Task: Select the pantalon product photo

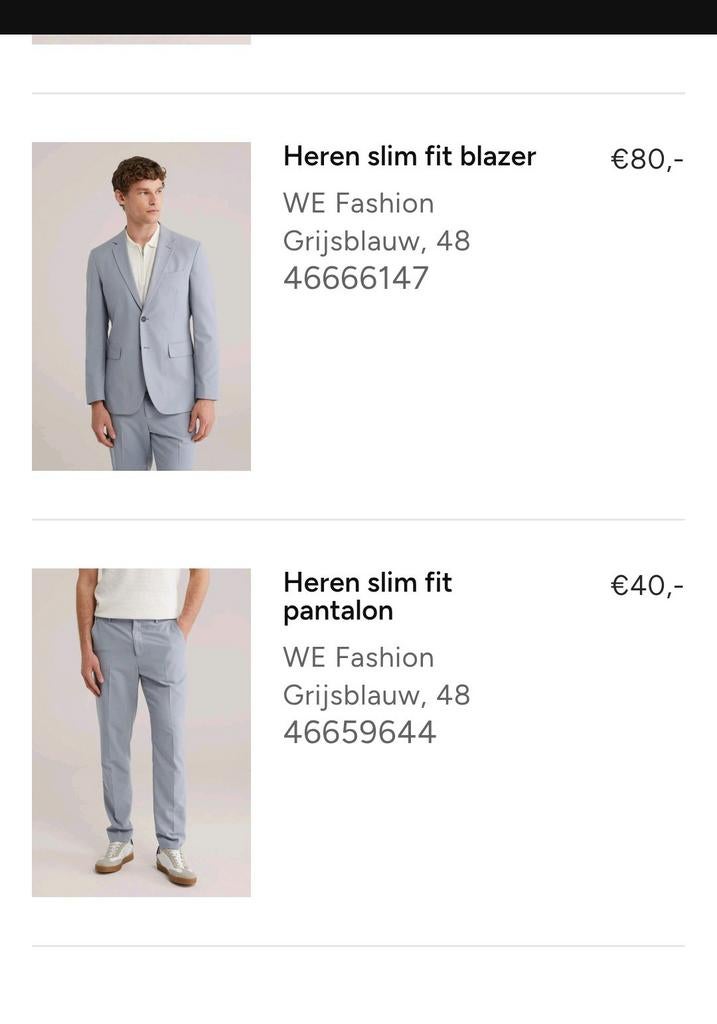Action: click(x=141, y=731)
